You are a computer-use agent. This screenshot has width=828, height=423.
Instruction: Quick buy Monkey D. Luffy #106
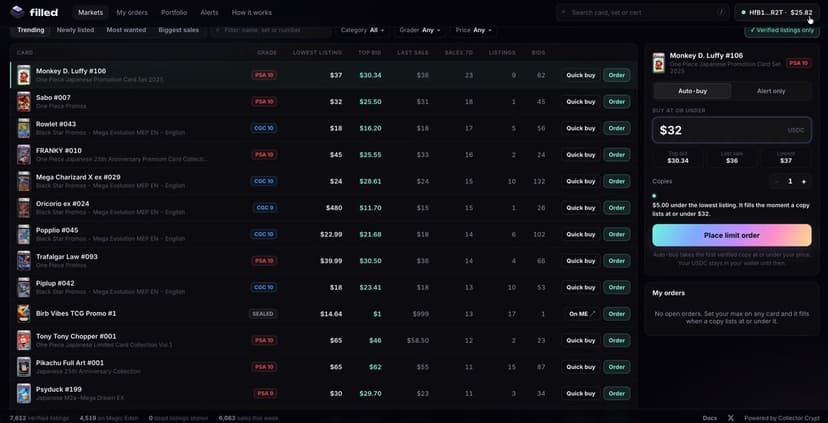coord(580,75)
